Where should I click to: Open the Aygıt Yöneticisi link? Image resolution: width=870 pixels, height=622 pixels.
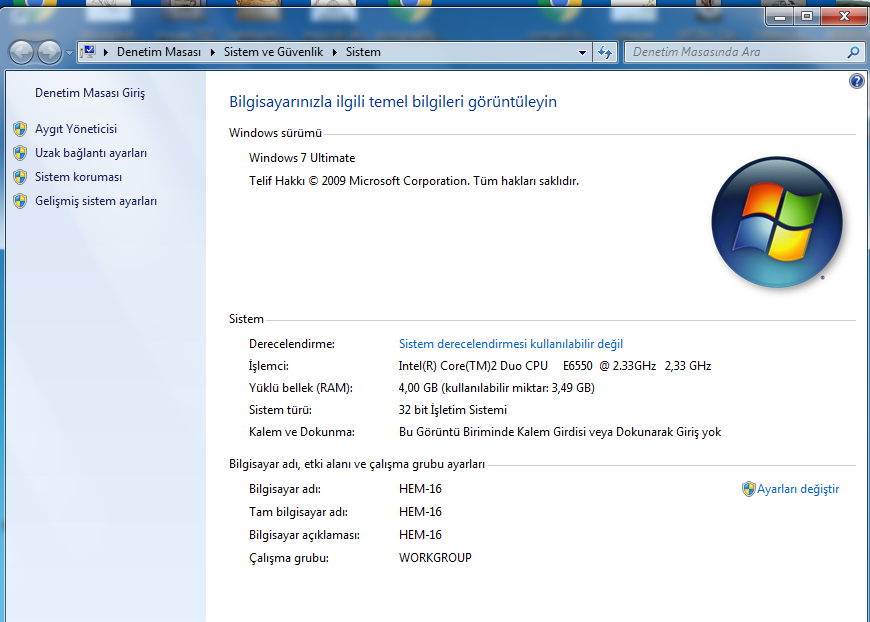76,129
